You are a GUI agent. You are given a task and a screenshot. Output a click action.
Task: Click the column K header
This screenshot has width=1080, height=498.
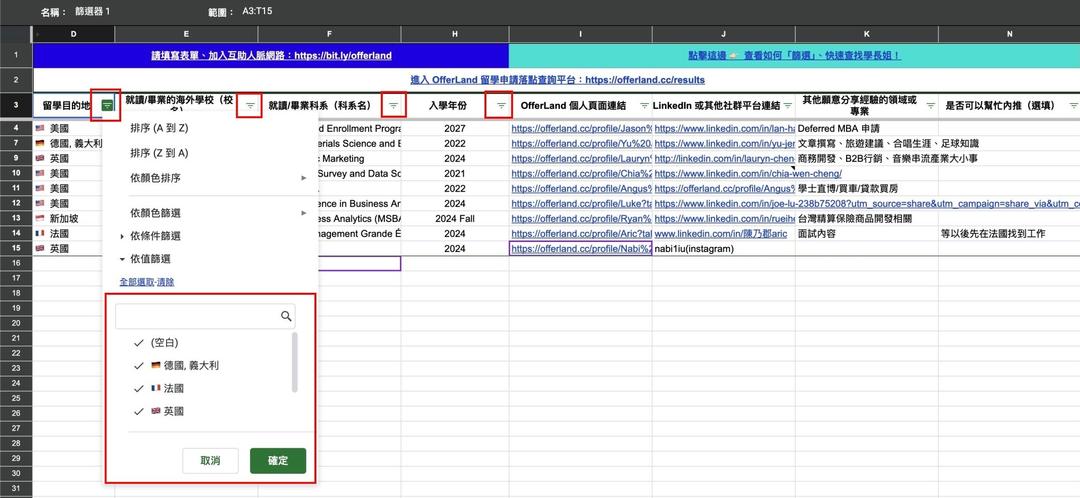point(866,34)
